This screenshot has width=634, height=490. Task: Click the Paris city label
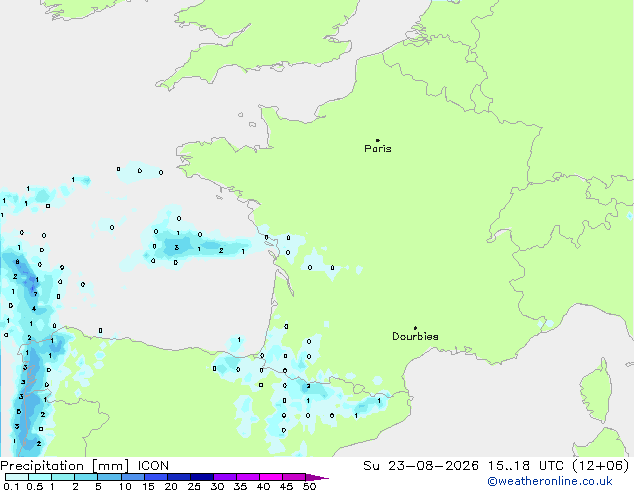pos(378,149)
